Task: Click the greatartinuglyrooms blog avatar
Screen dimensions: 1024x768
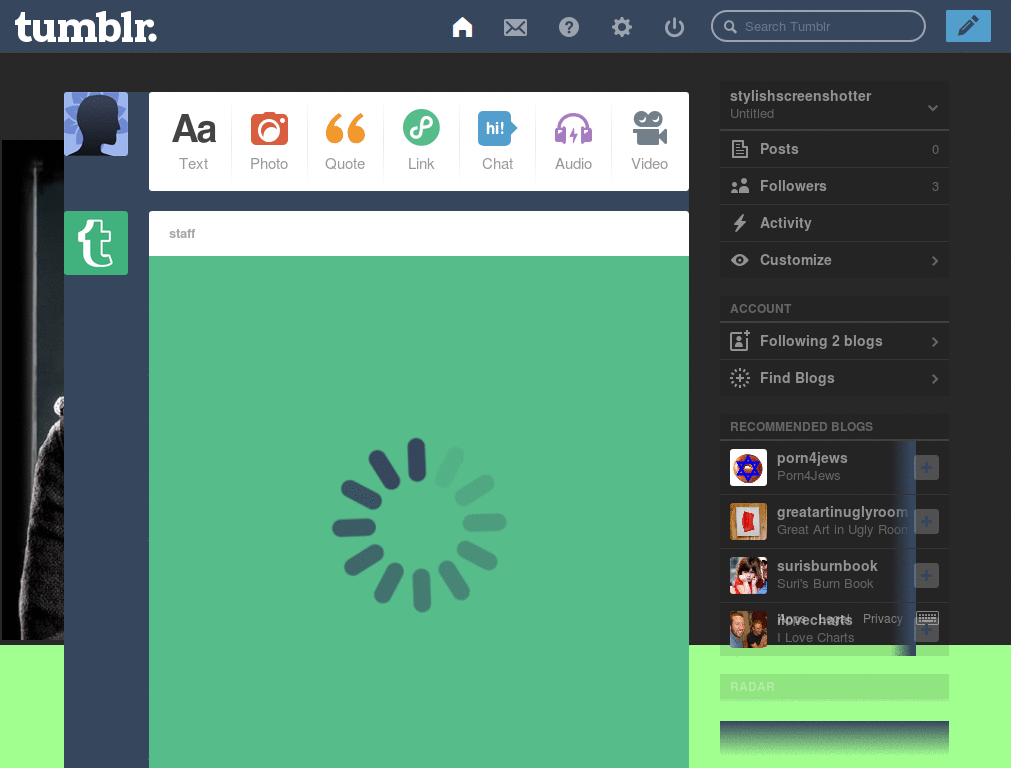Action: coord(748,522)
